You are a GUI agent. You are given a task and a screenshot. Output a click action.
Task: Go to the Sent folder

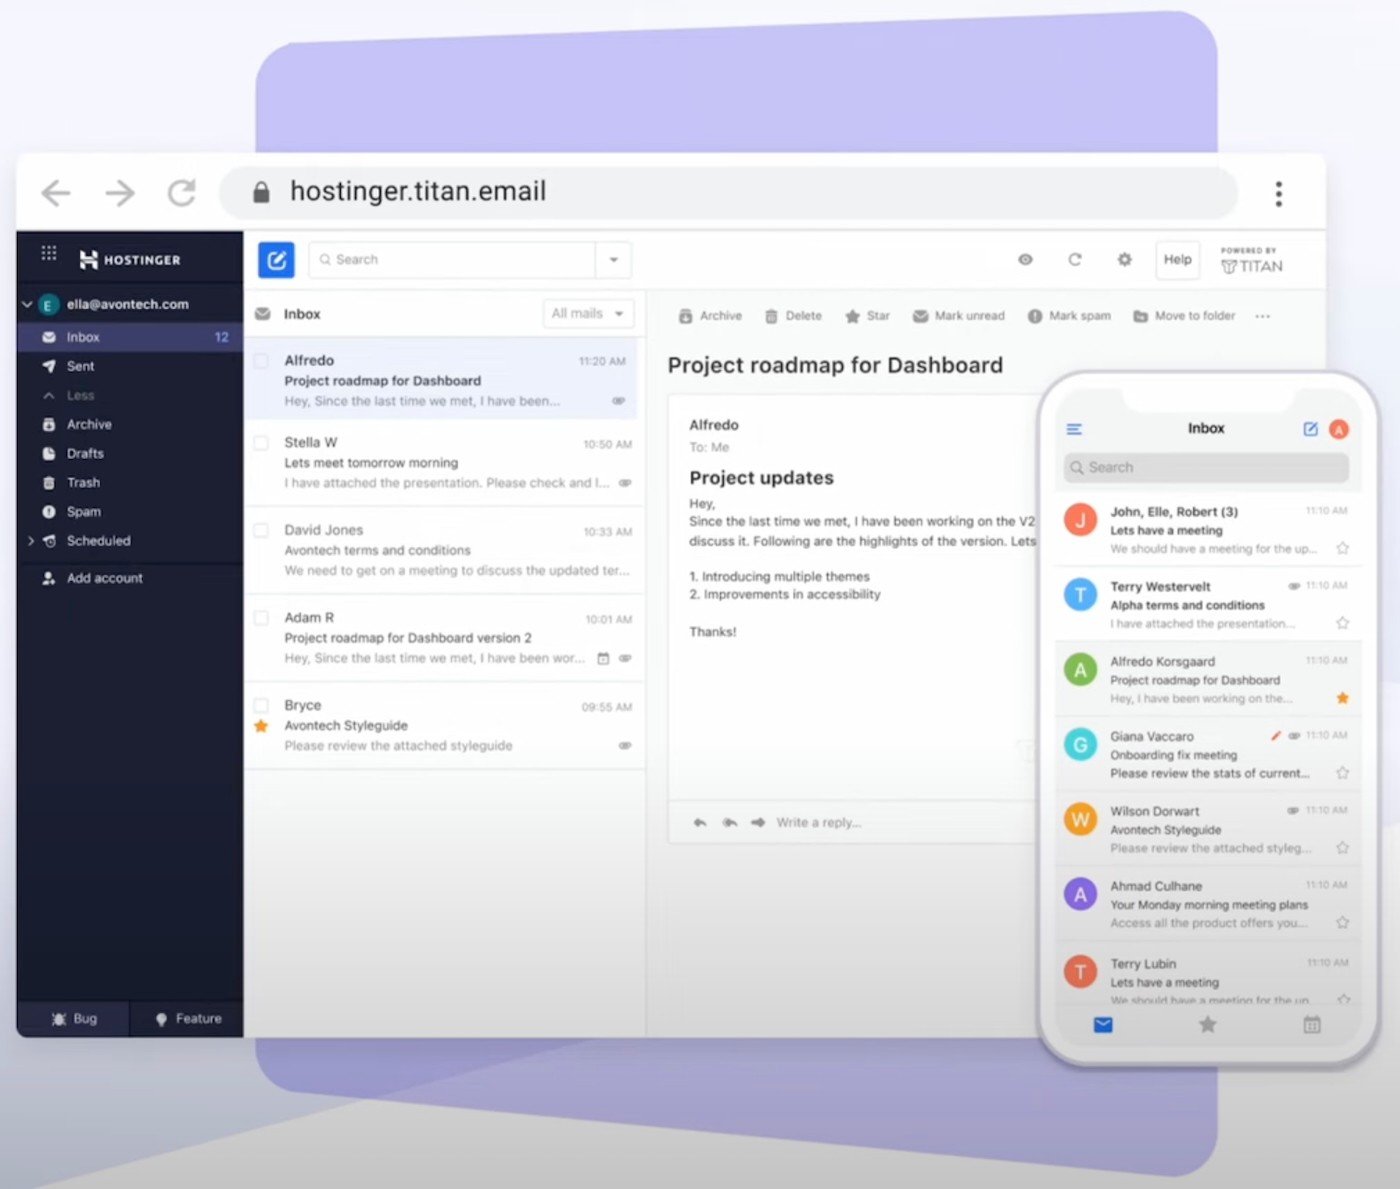(x=80, y=367)
